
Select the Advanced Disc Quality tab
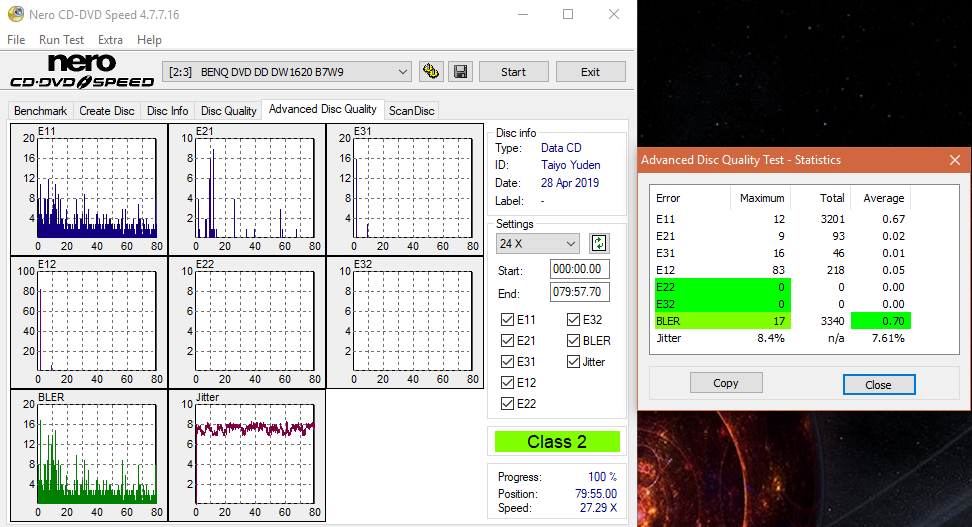click(322, 109)
